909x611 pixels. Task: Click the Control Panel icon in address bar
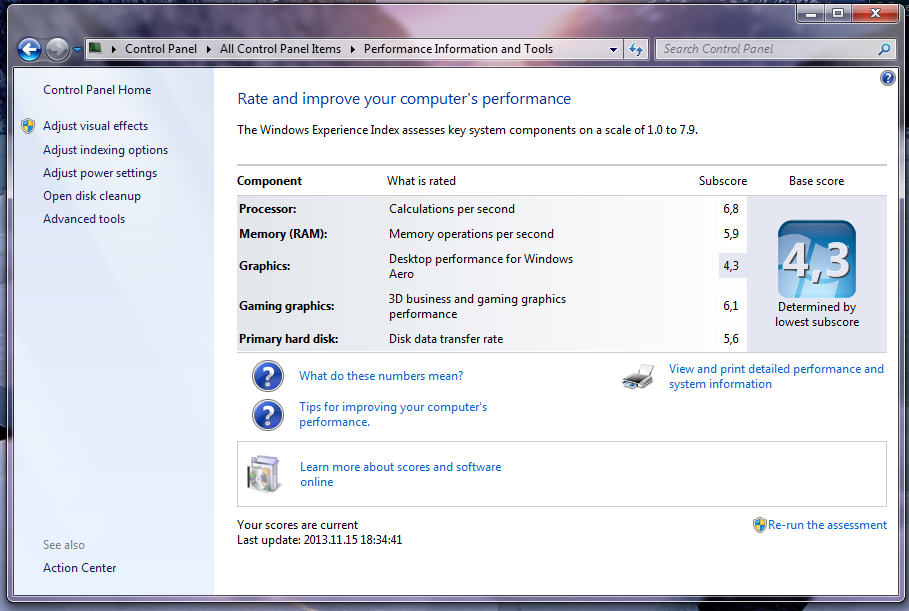pyautogui.click(x=96, y=48)
